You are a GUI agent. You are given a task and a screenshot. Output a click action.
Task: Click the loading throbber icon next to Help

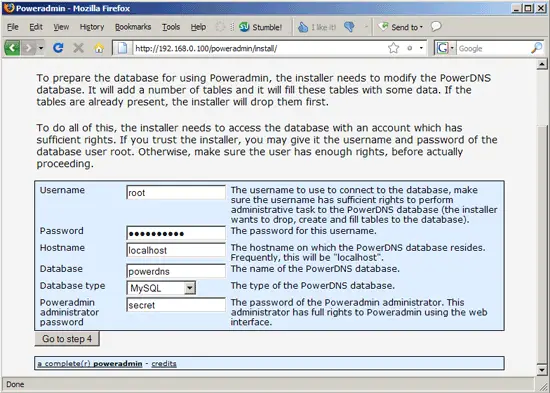220,27
